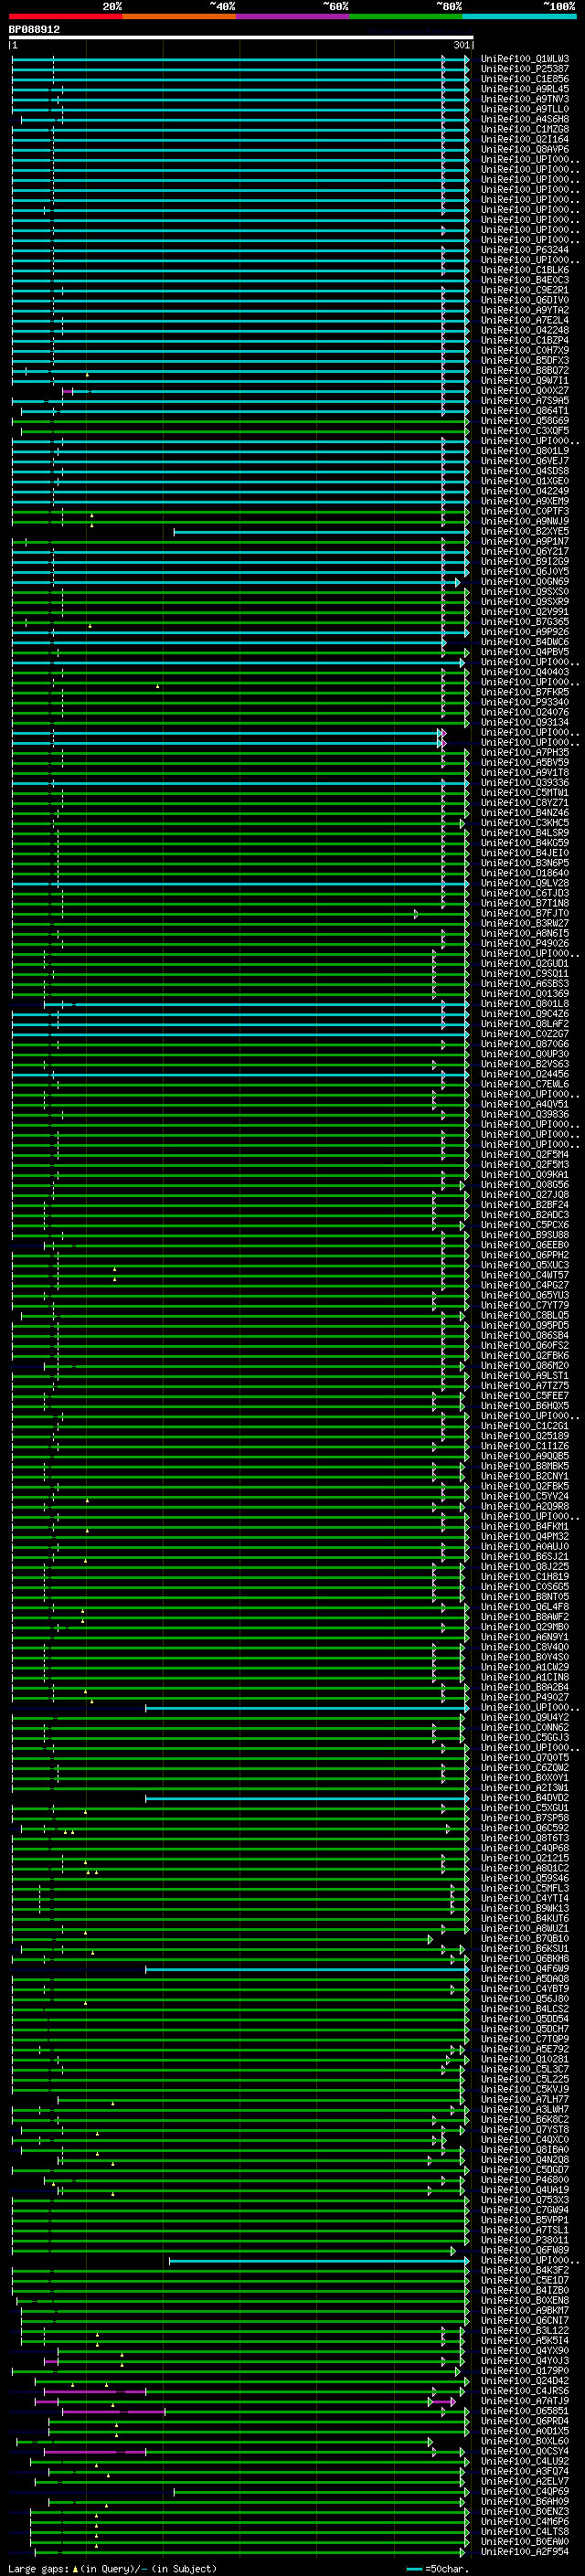This screenshot has width=585, height=2576.
Task: Select UniRef100_Q01369 label
Action: click(524, 993)
